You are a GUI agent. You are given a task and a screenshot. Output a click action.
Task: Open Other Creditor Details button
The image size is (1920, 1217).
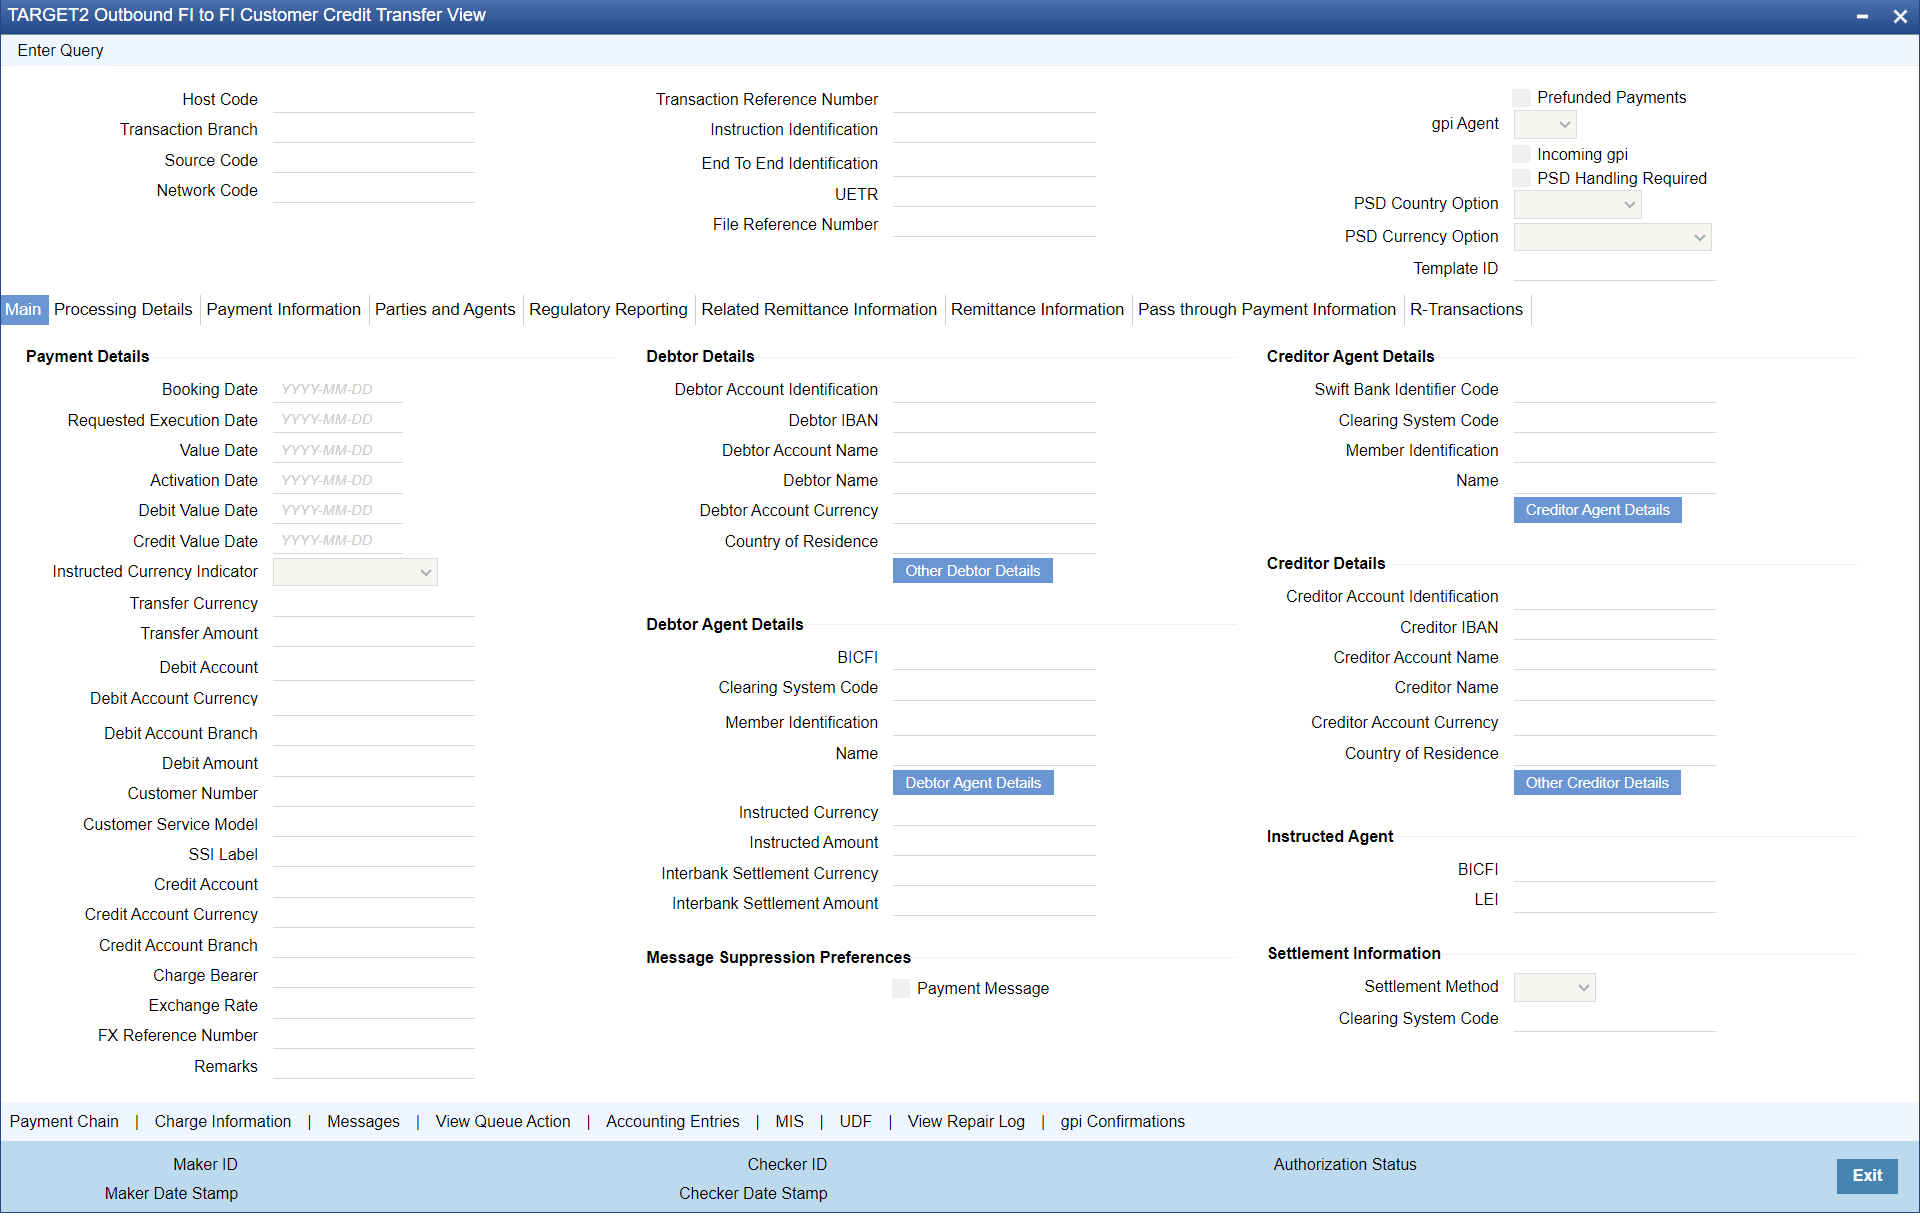click(x=1597, y=783)
